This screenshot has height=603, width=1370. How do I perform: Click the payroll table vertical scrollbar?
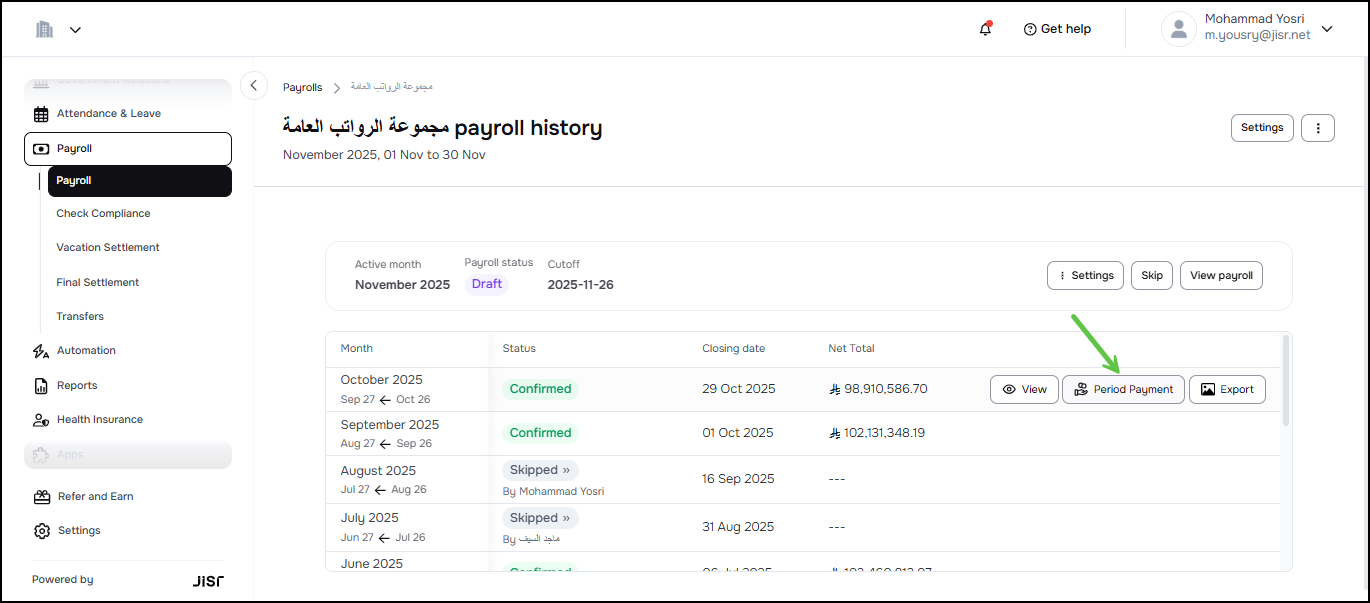tap(1285, 380)
